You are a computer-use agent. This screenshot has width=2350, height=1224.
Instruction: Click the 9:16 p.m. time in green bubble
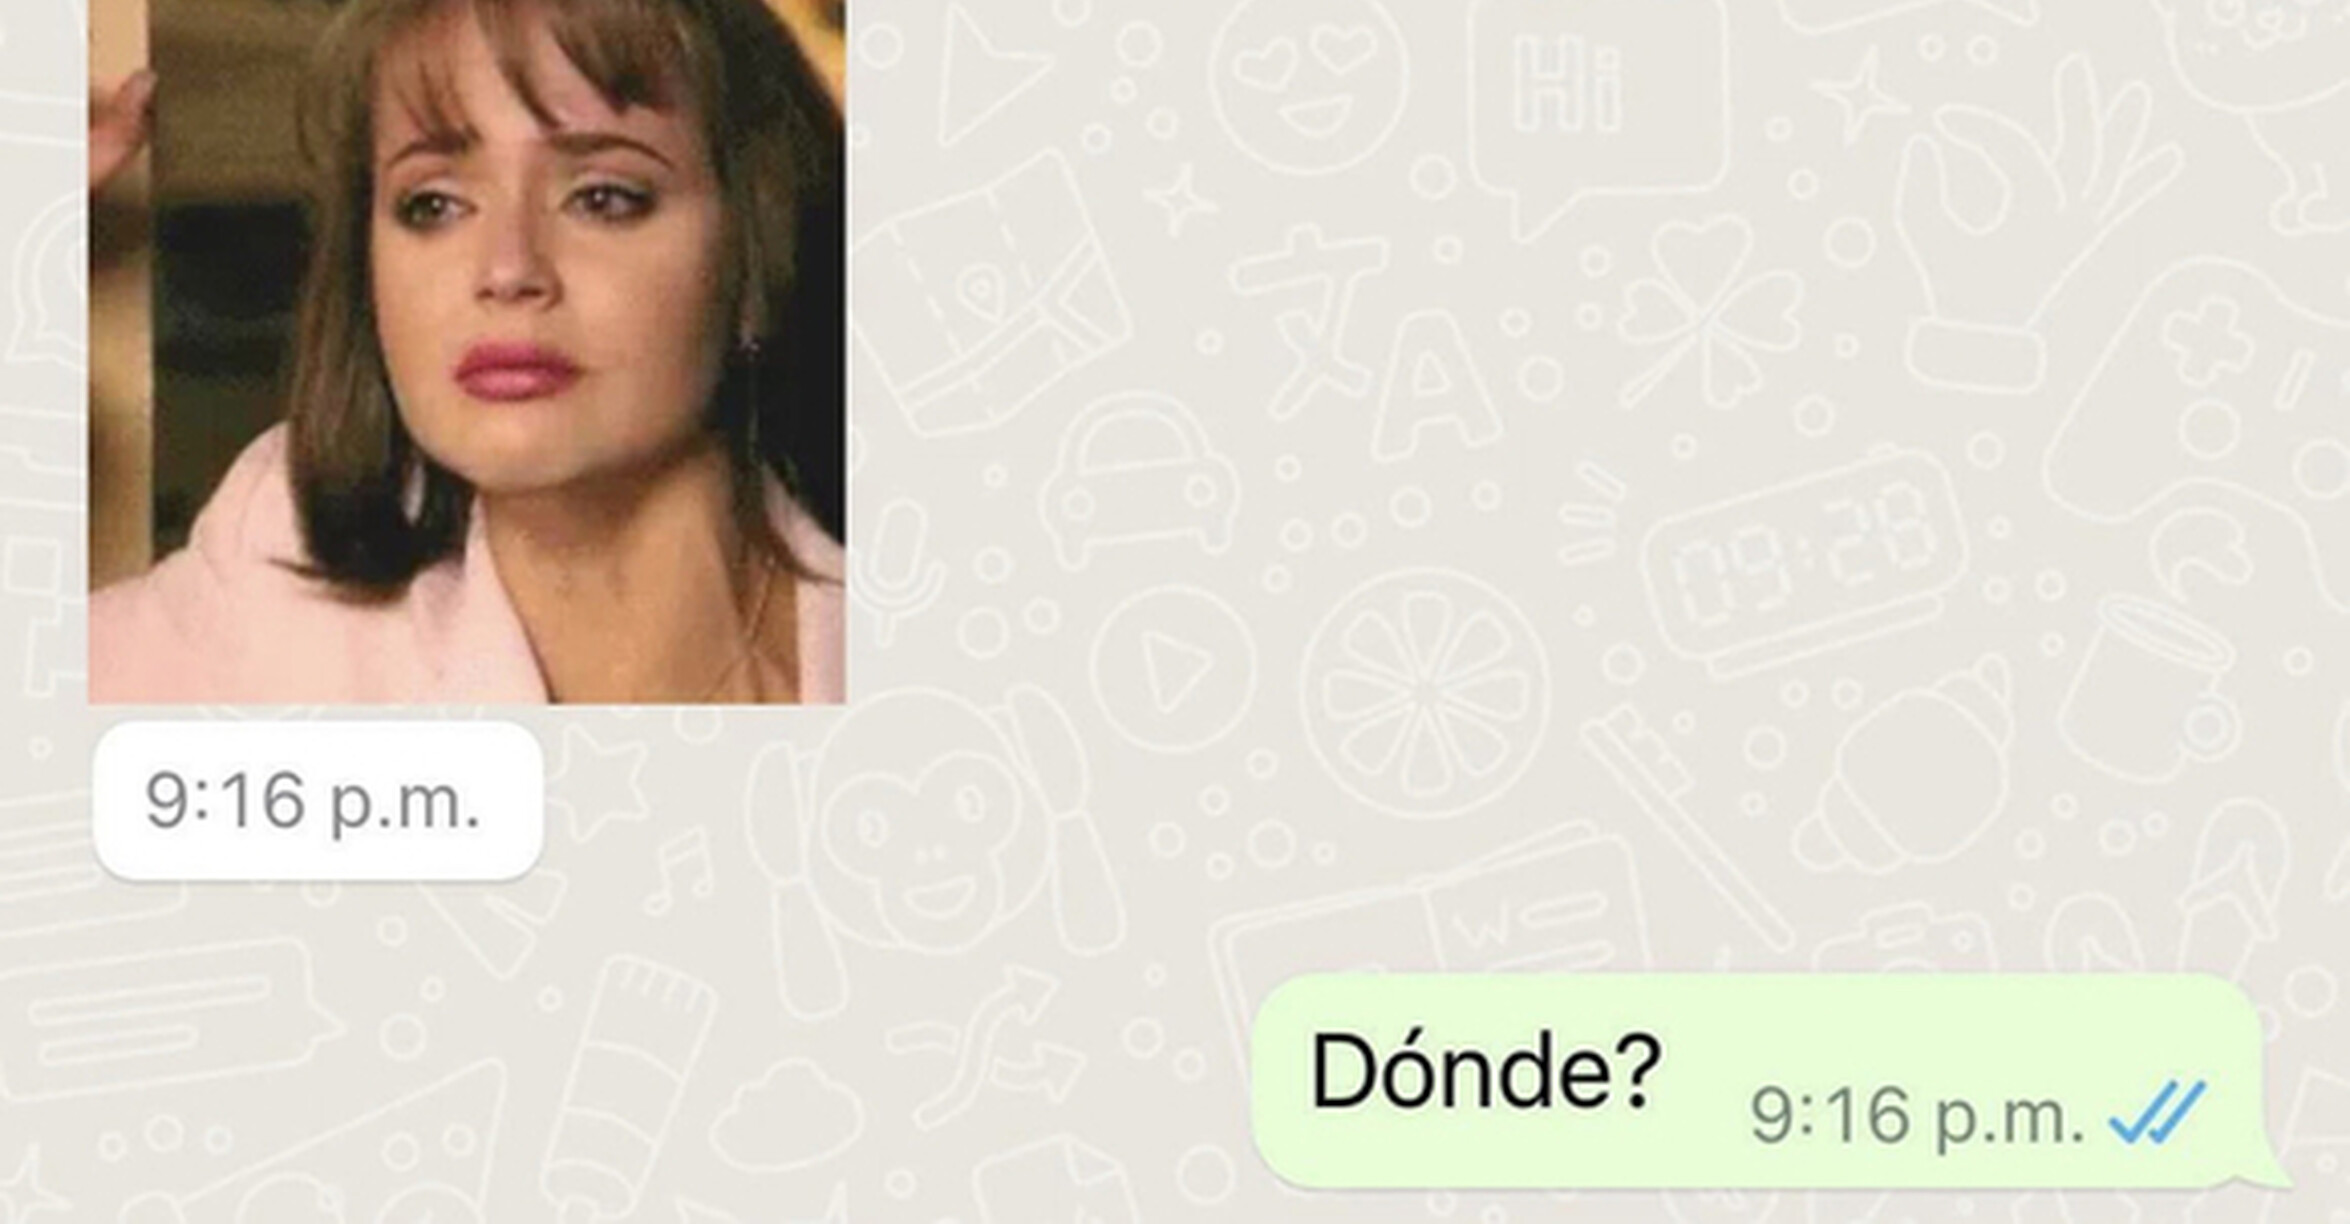coord(1918,1116)
